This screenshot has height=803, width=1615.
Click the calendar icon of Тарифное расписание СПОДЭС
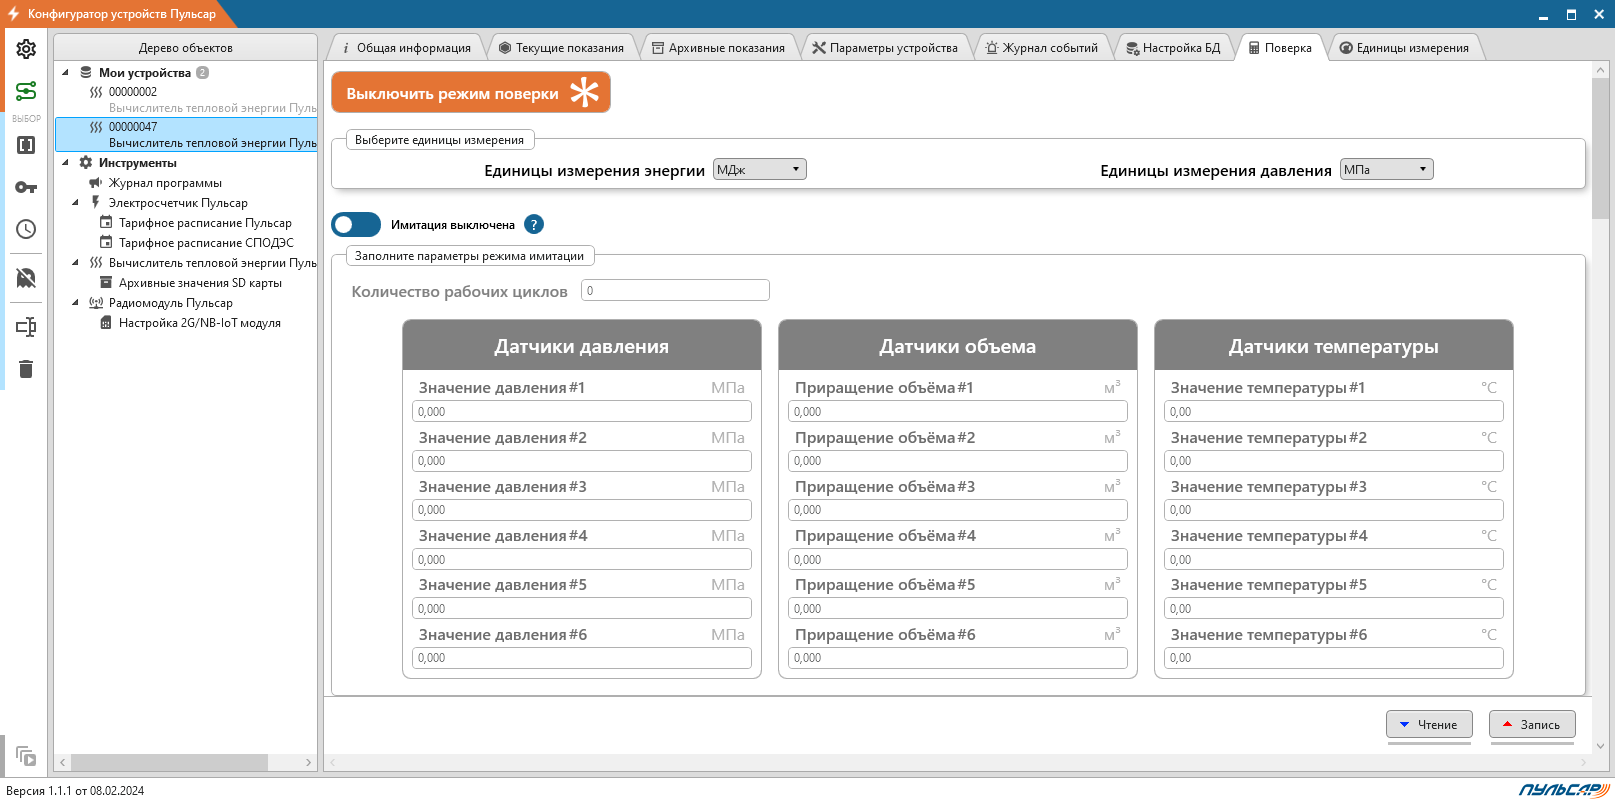coord(106,243)
